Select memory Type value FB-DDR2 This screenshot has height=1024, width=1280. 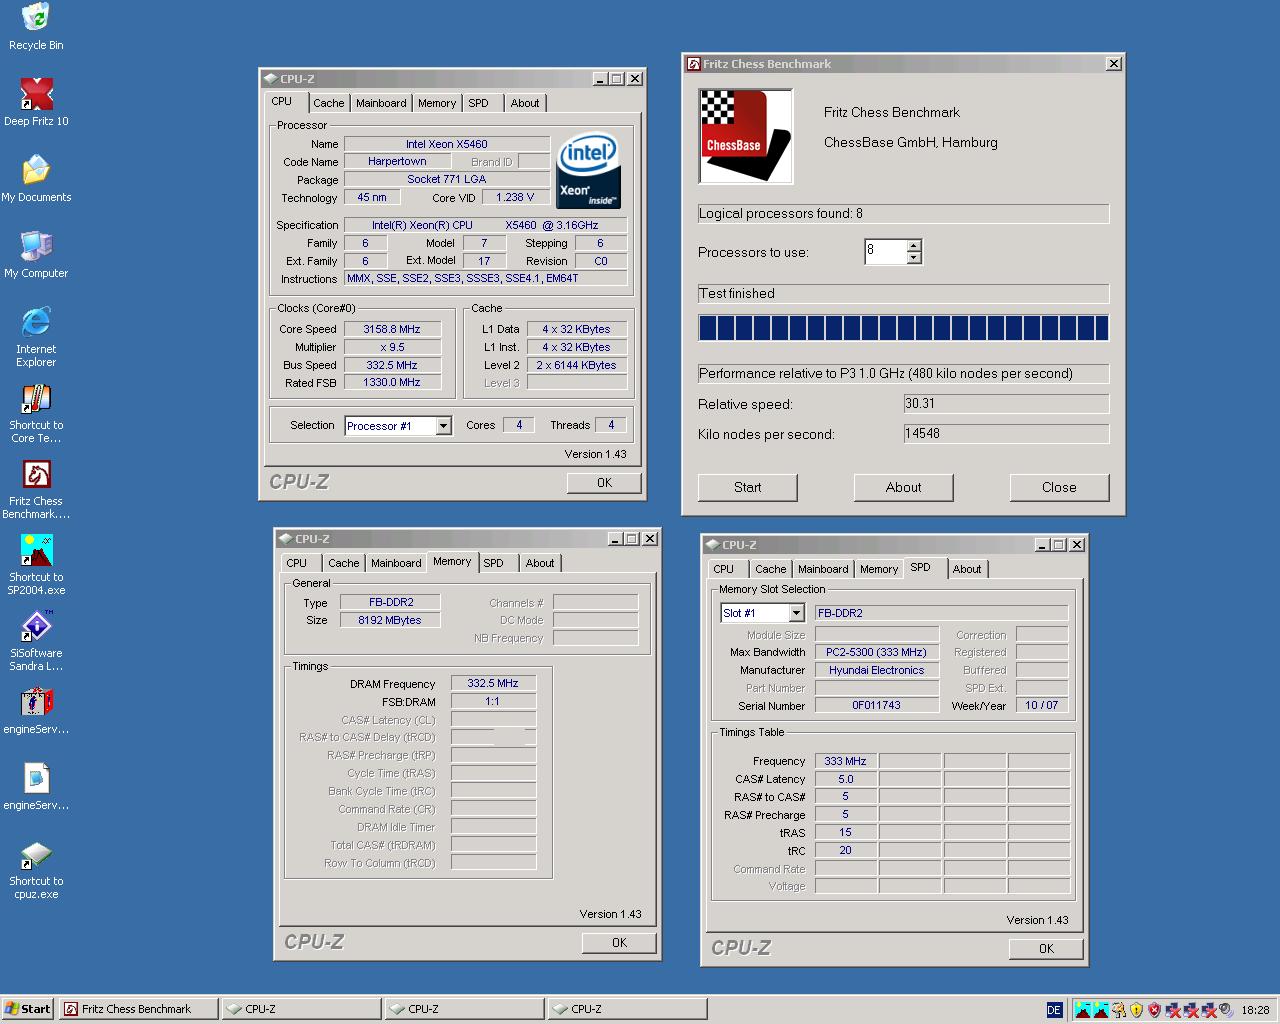click(390, 602)
